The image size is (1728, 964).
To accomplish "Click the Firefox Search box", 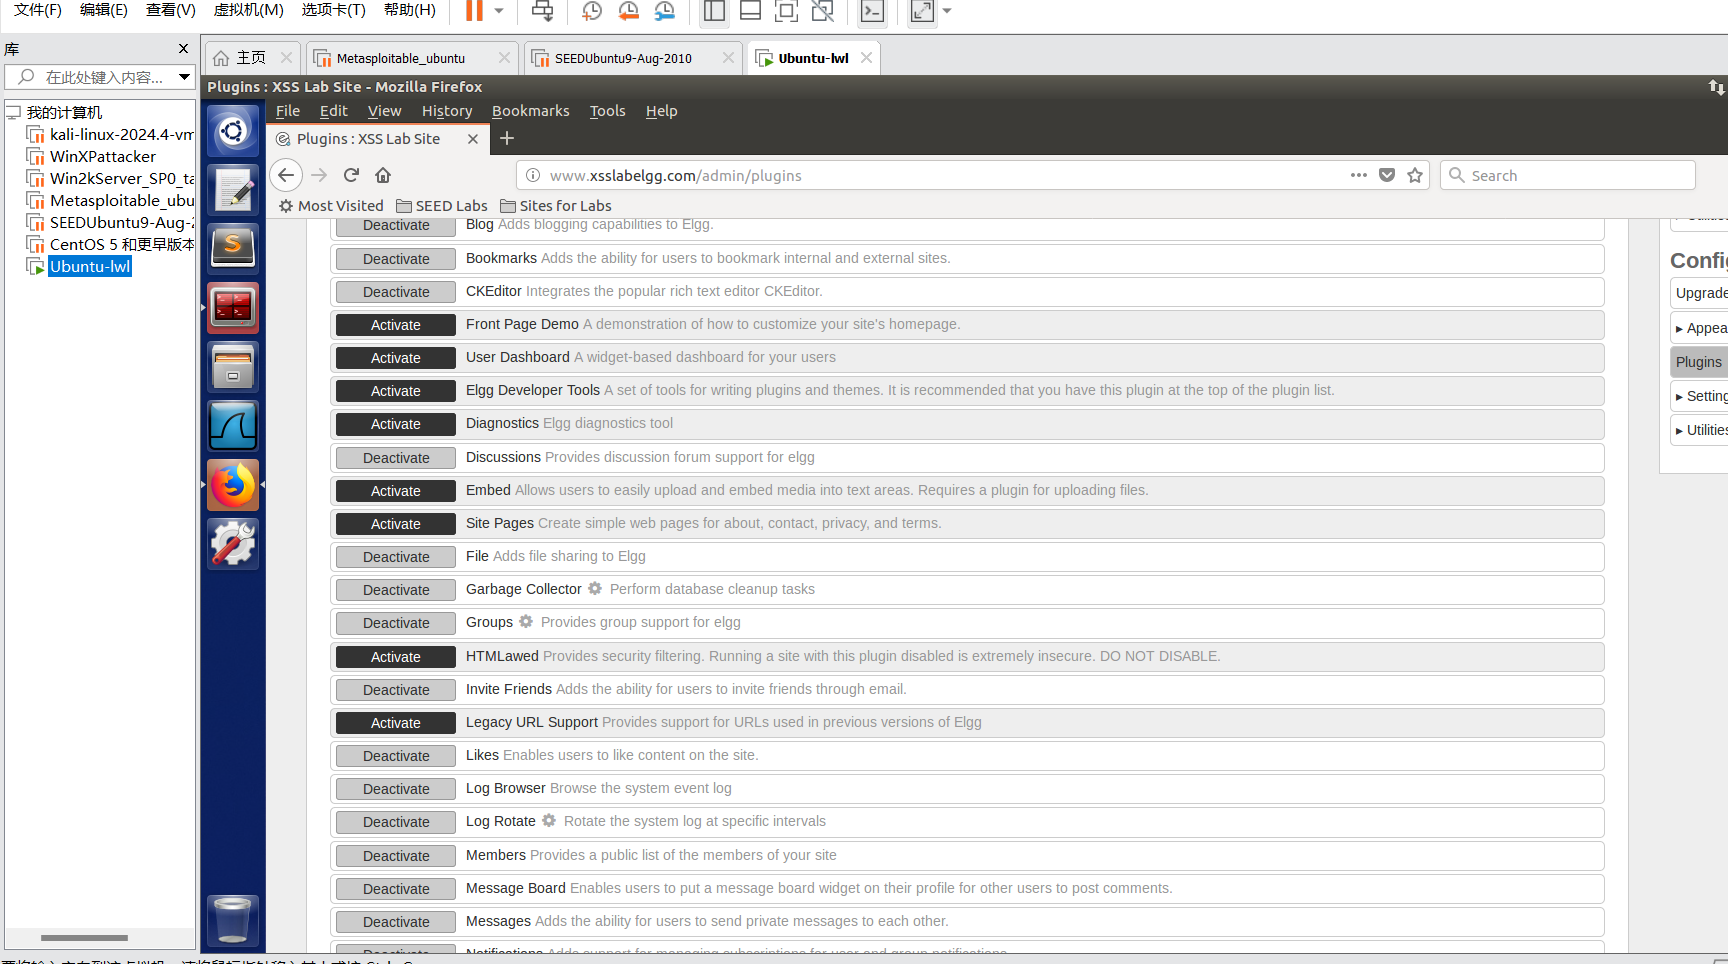I will pos(1568,175).
